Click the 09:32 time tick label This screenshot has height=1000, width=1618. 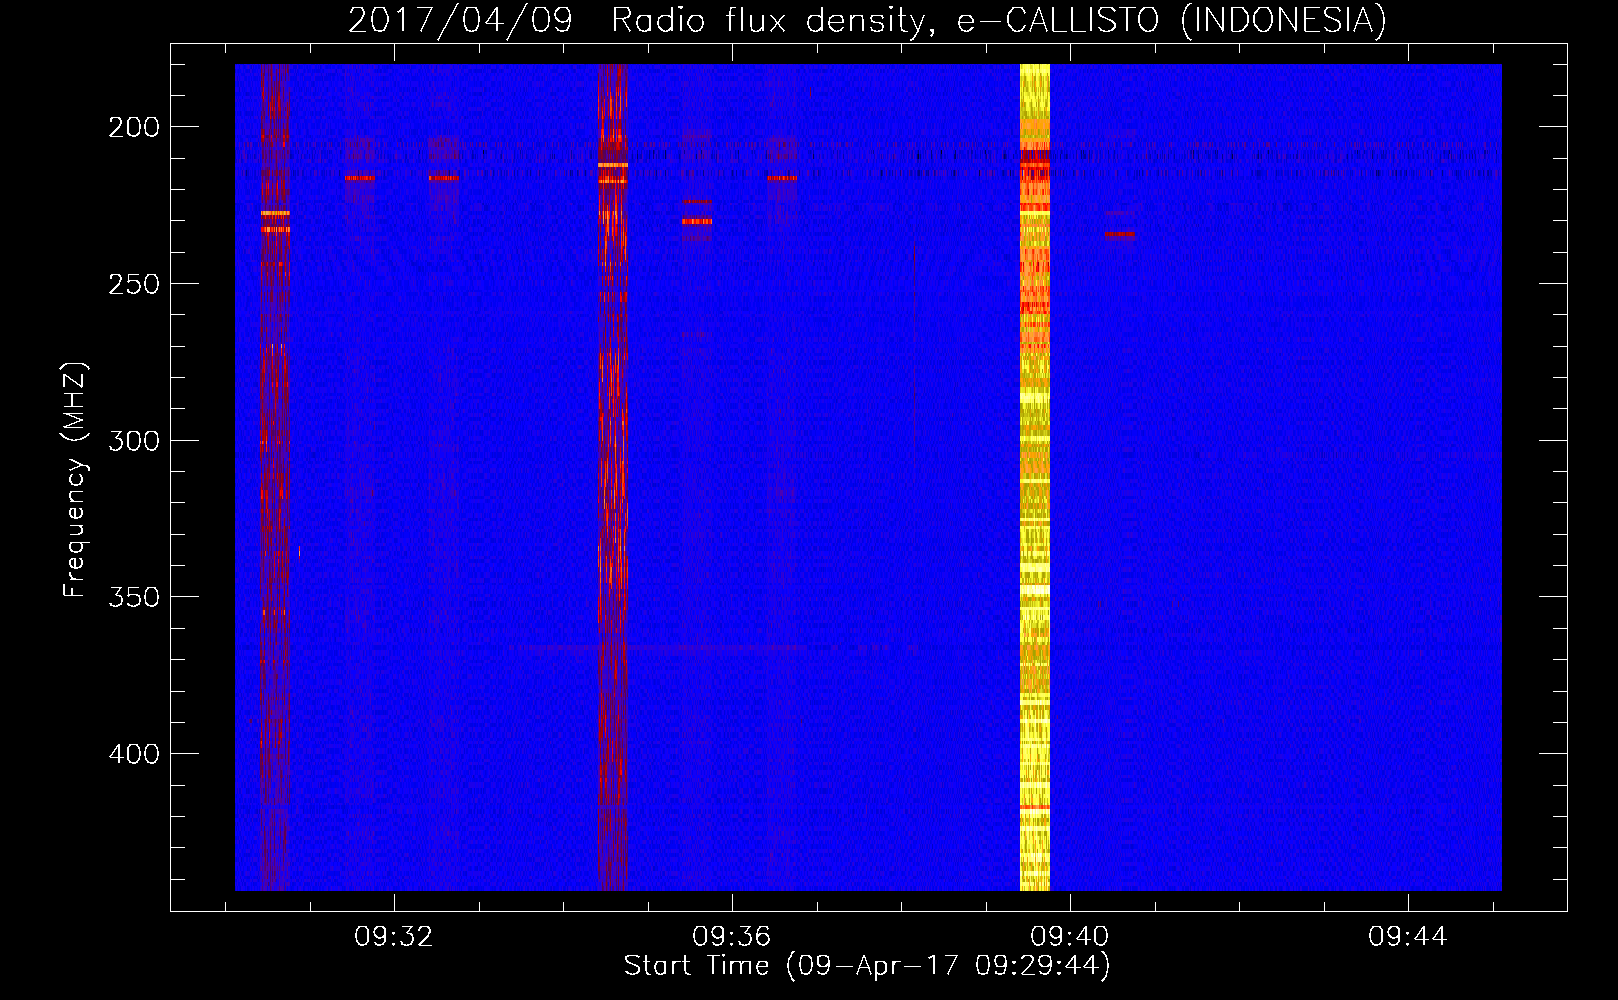pyautogui.click(x=394, y=937)
